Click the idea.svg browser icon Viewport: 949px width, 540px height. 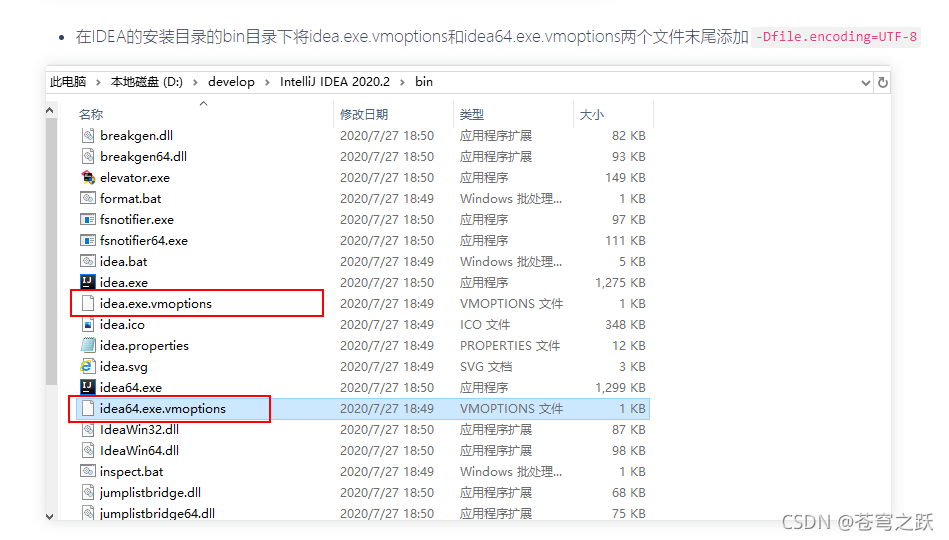[88, 366]
